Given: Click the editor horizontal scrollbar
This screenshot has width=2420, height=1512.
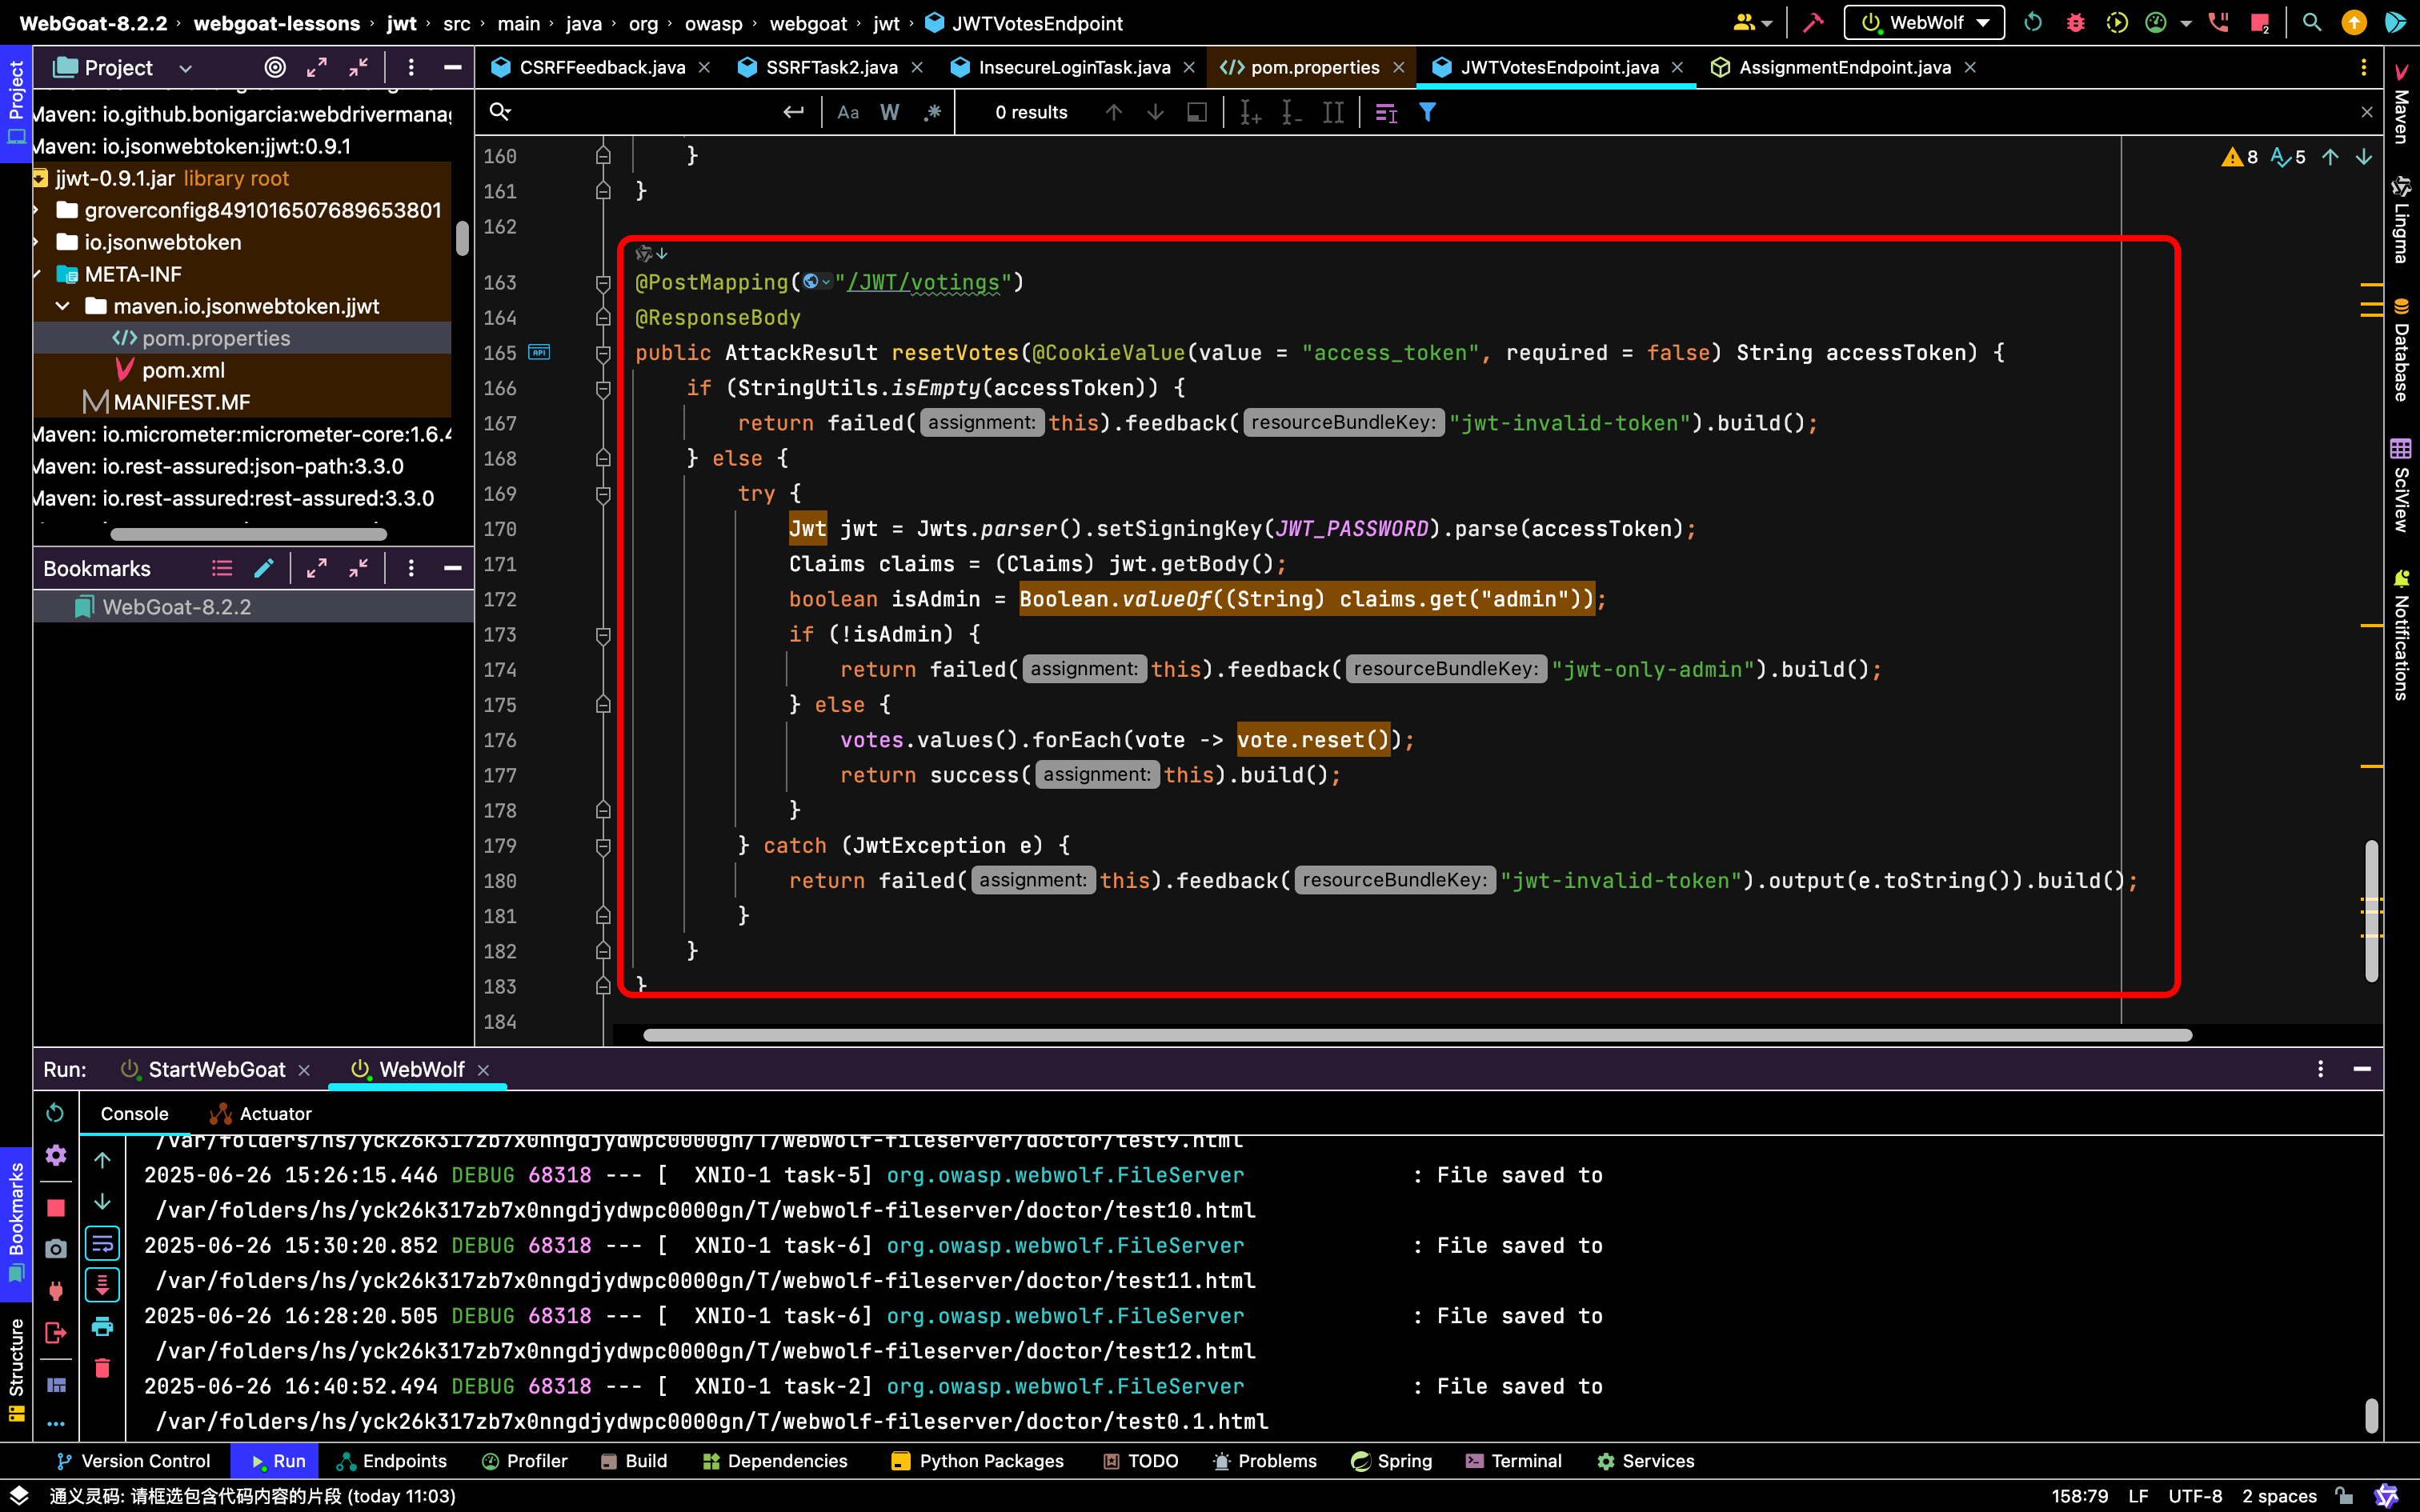Looking at the screenshot, I should (x=1417, y=1035).
